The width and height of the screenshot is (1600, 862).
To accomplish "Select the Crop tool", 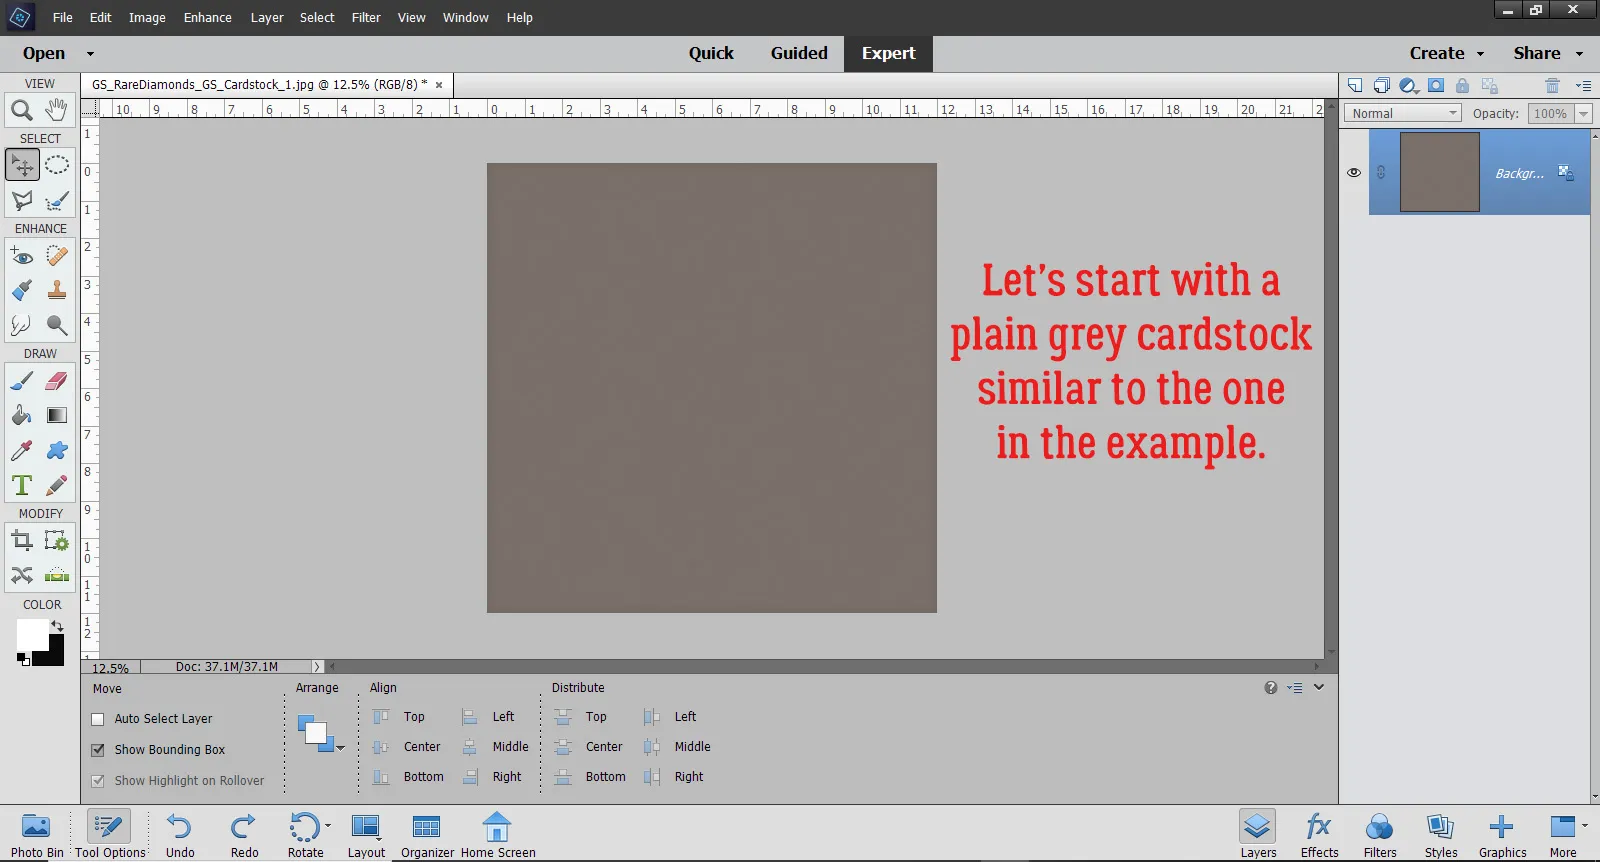I will tap(21, 542).
